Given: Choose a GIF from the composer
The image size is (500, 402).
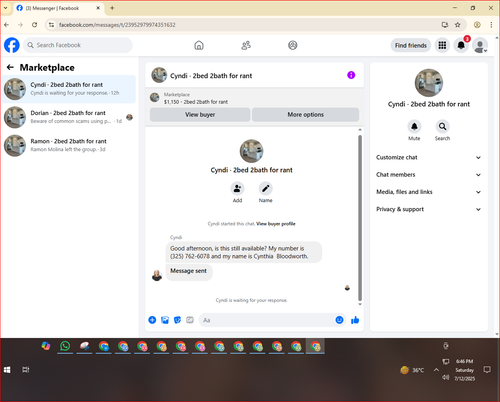Looking at the screenshot, I should 190,320.
